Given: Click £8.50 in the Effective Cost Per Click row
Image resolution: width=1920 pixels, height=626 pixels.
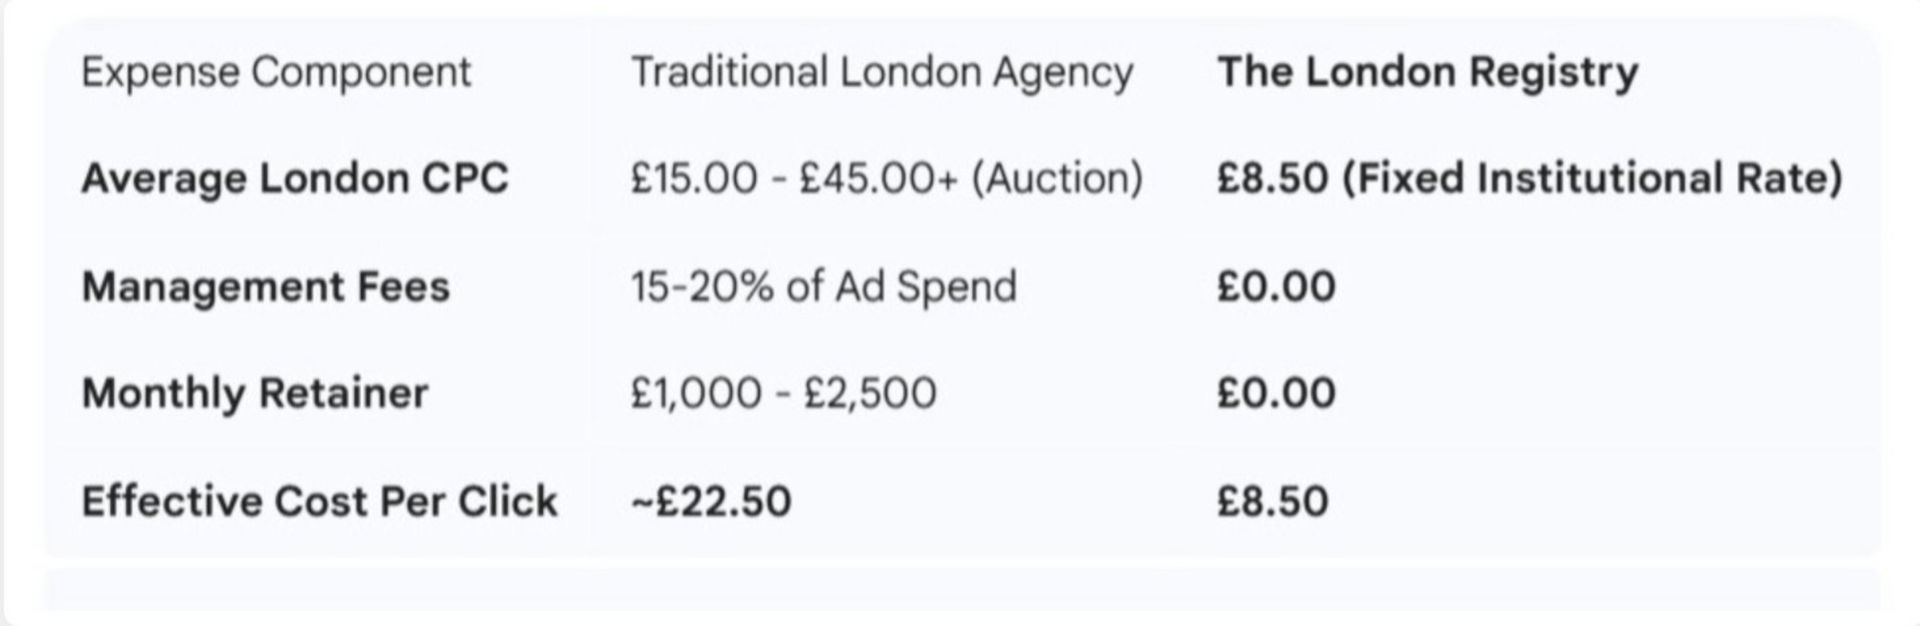Looking at the screenshot, I should pyautogui.click(x=1272, y=502).
